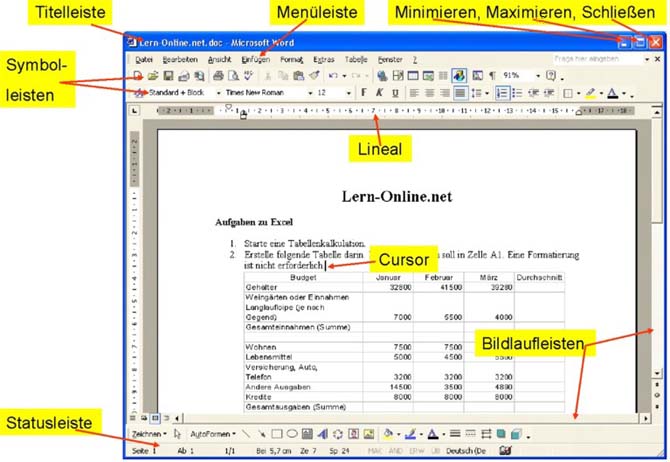Run the spelling and grammar check icon
Viewport: 670px width, 462px height.
point(248,76)
